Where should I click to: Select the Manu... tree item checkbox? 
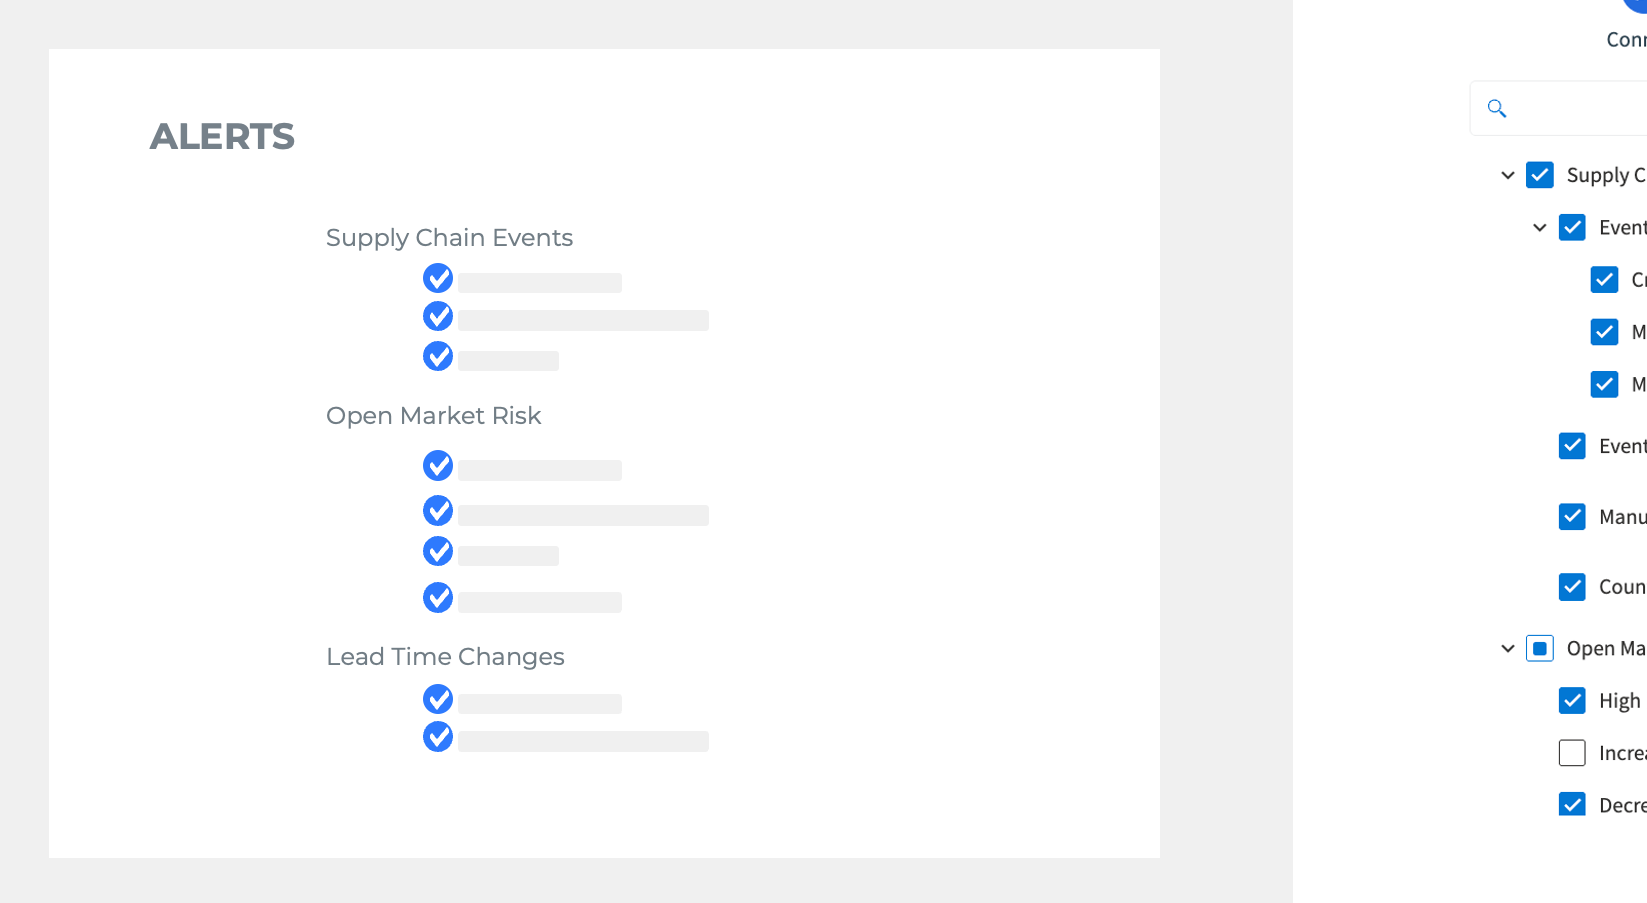tap(1572, 516)
